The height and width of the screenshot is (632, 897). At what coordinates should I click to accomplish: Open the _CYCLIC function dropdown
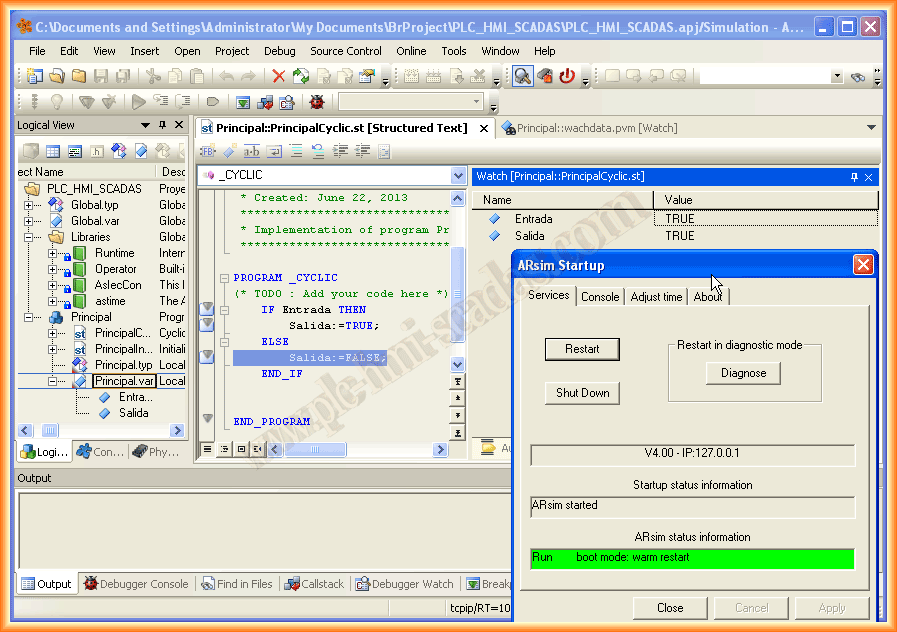coord(458,176)
